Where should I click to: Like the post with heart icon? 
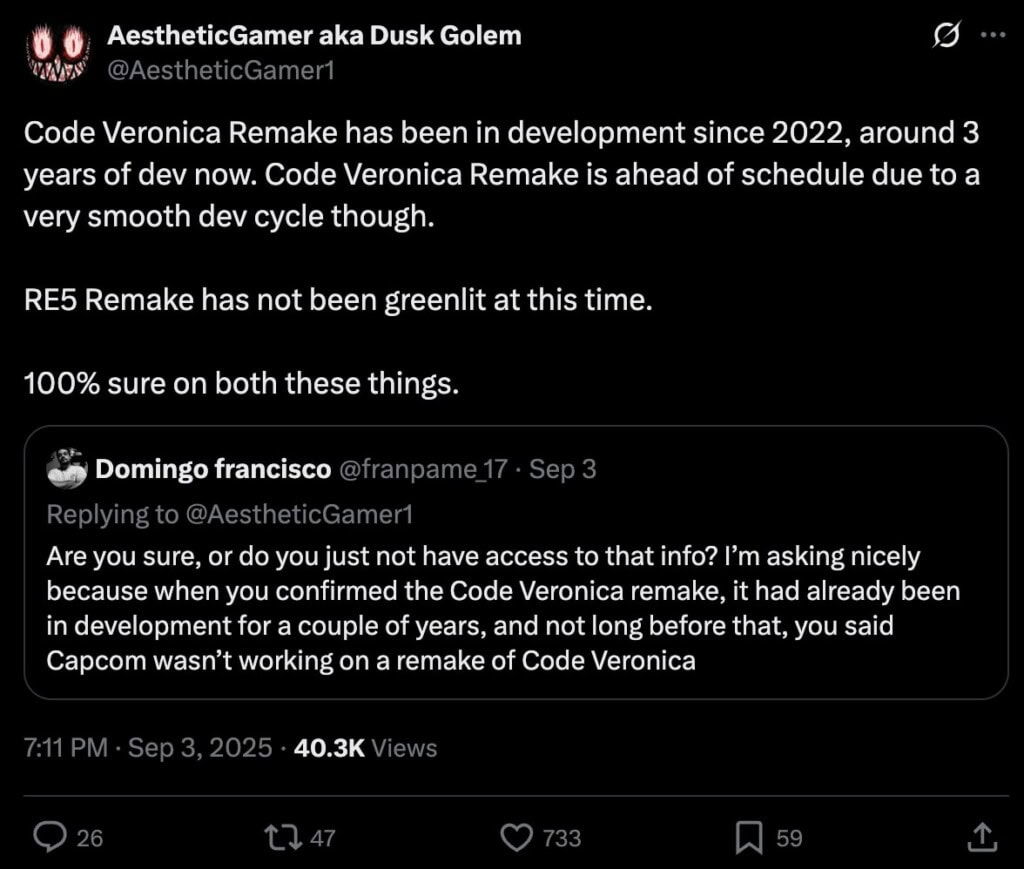tap(517, 838)
